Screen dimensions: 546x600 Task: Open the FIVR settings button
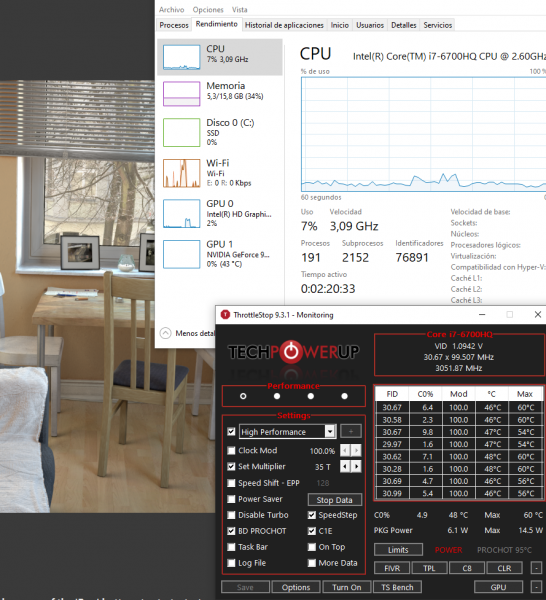click(392, 568)
